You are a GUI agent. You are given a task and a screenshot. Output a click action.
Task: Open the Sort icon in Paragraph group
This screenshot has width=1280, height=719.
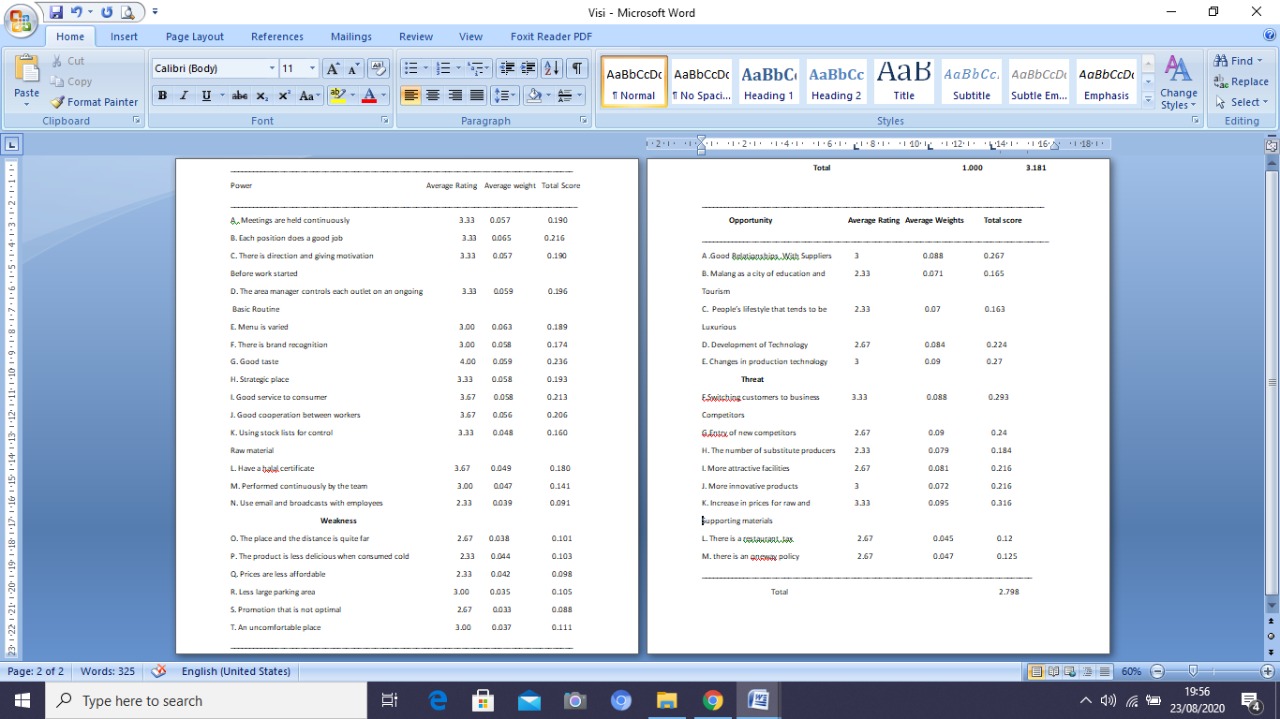tap(552, 68)
